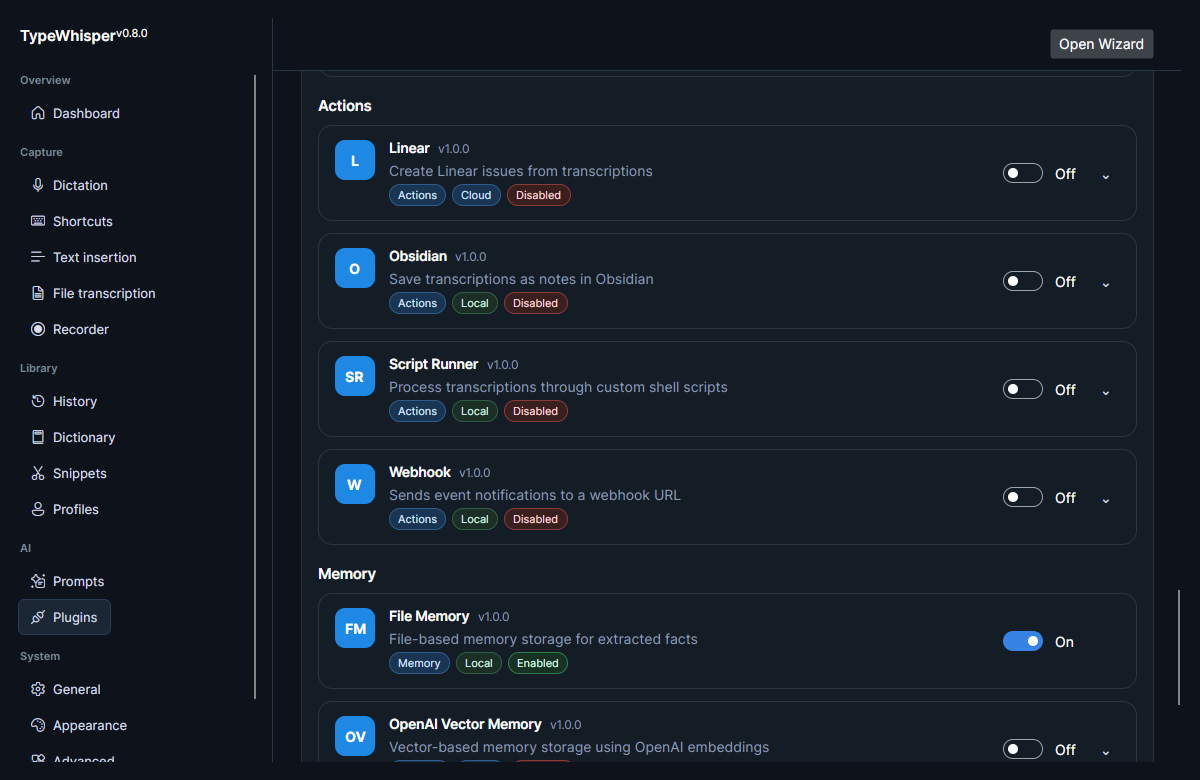
Task: Enable OpenAI Vector Memory toggle
Action: pyautogui.click(x=1023, y=749)
